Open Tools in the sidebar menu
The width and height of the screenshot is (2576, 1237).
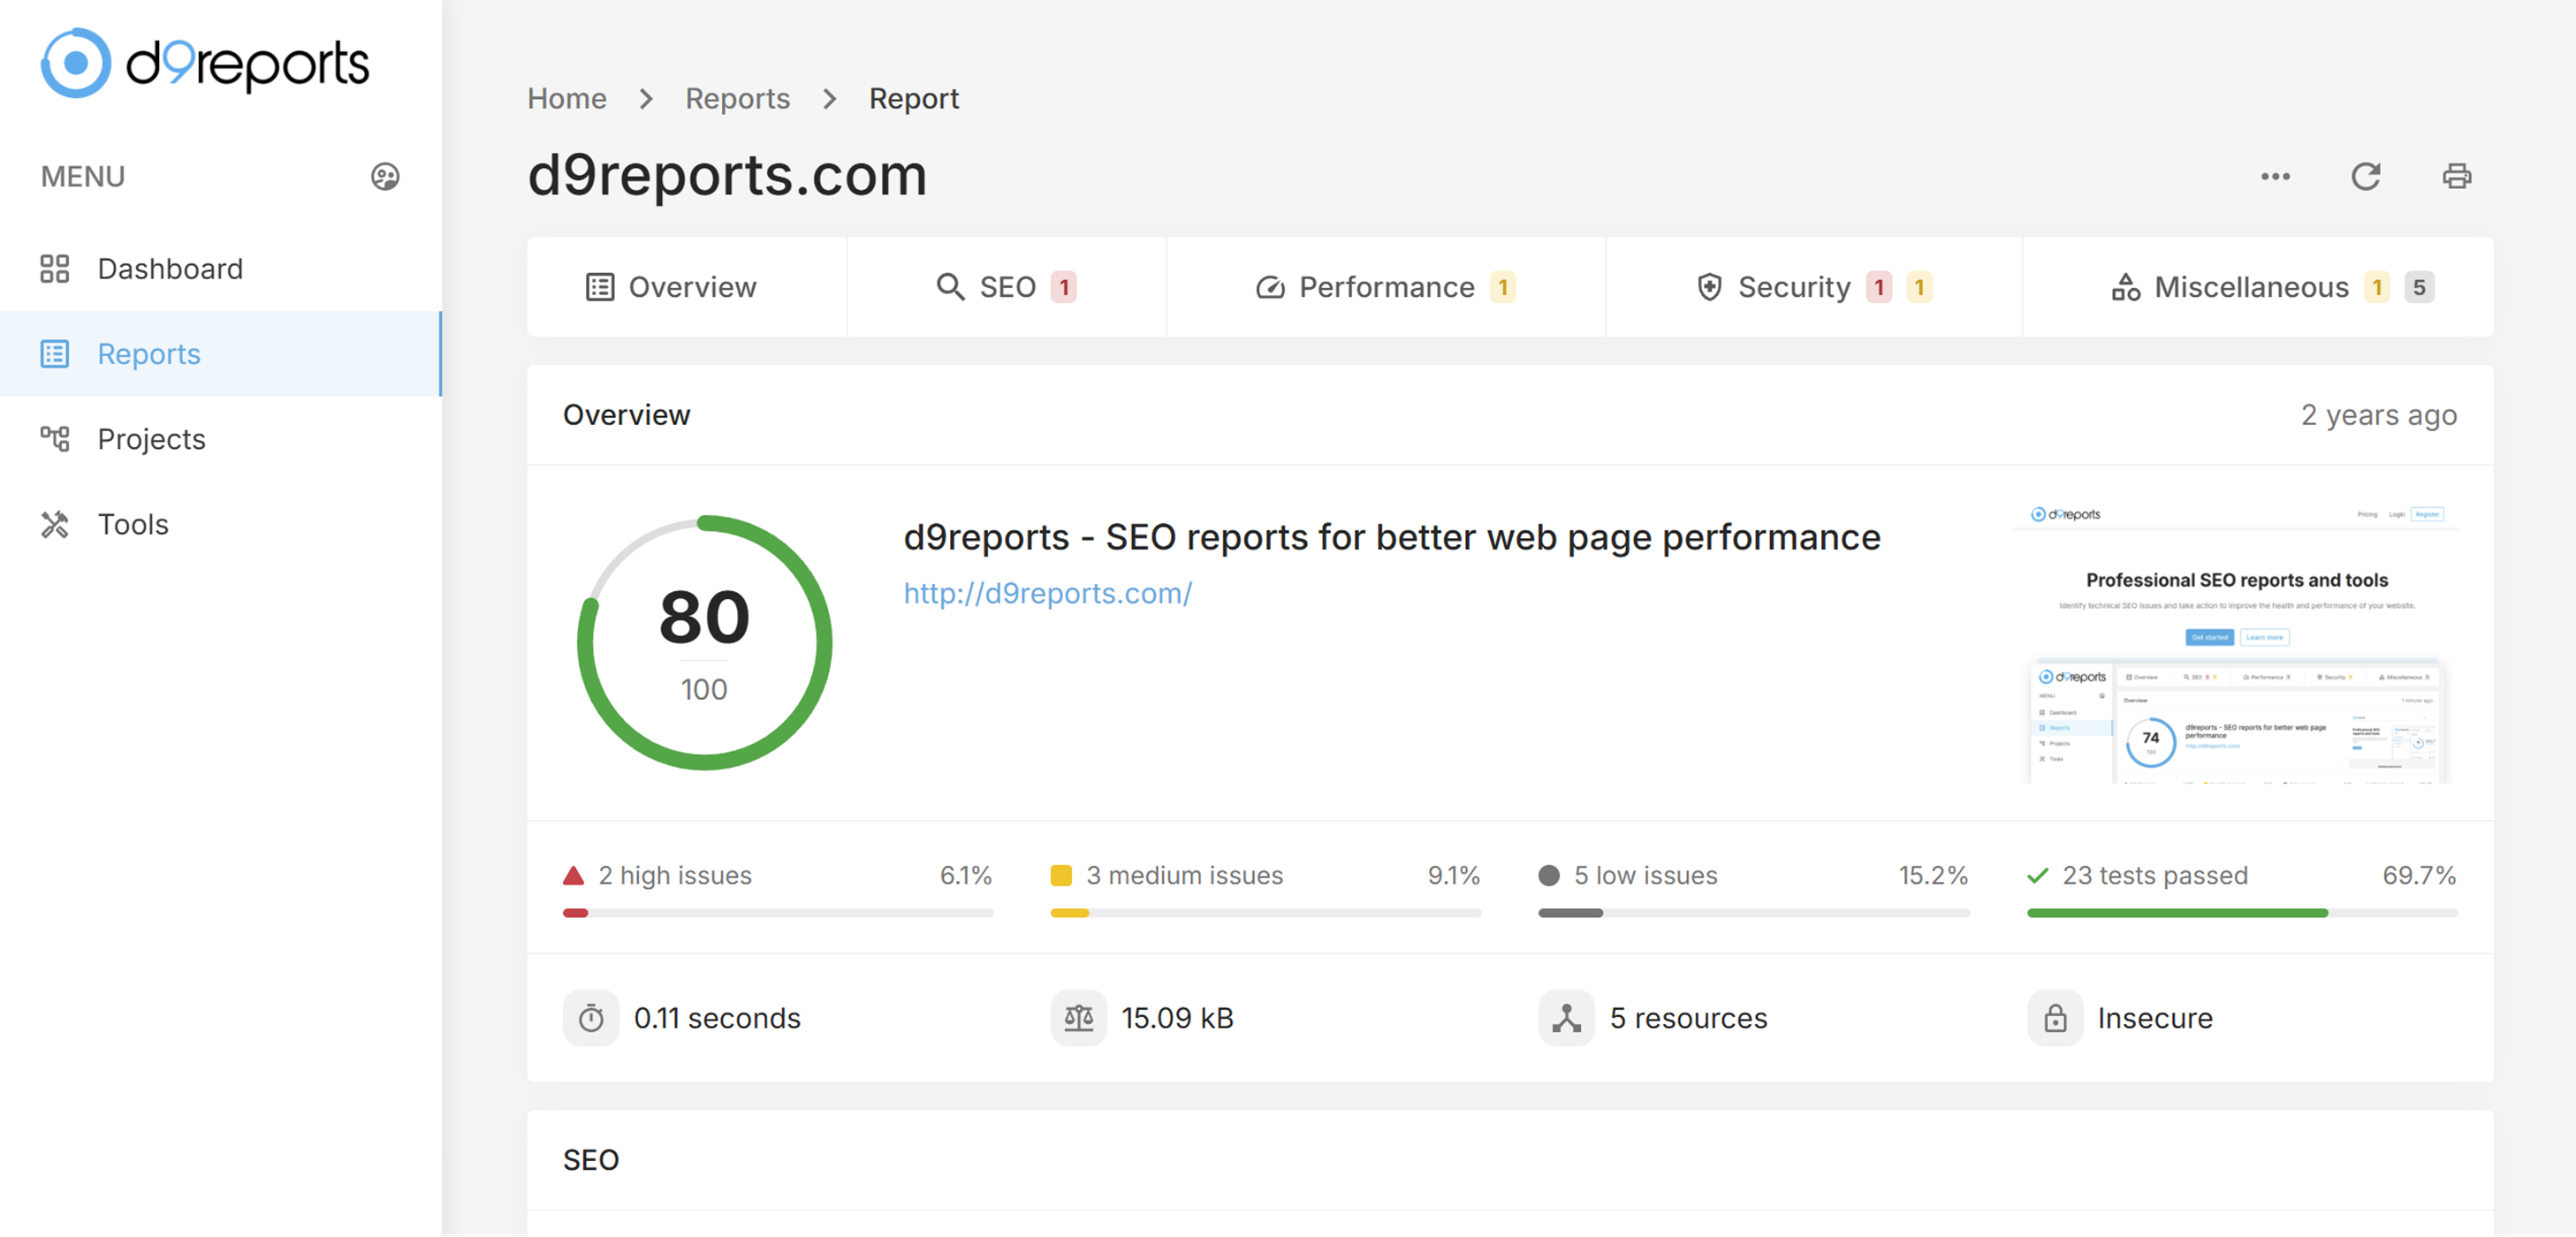click(x=133, y=524)
